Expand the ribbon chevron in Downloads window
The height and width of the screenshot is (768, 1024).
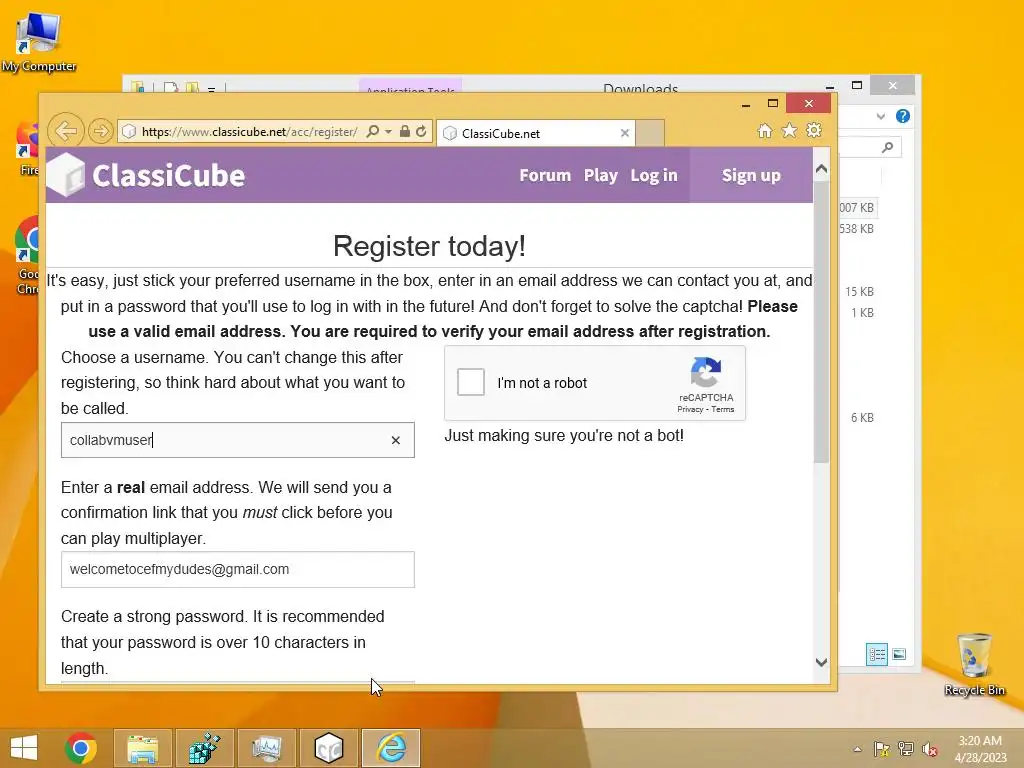pos(881,116)
